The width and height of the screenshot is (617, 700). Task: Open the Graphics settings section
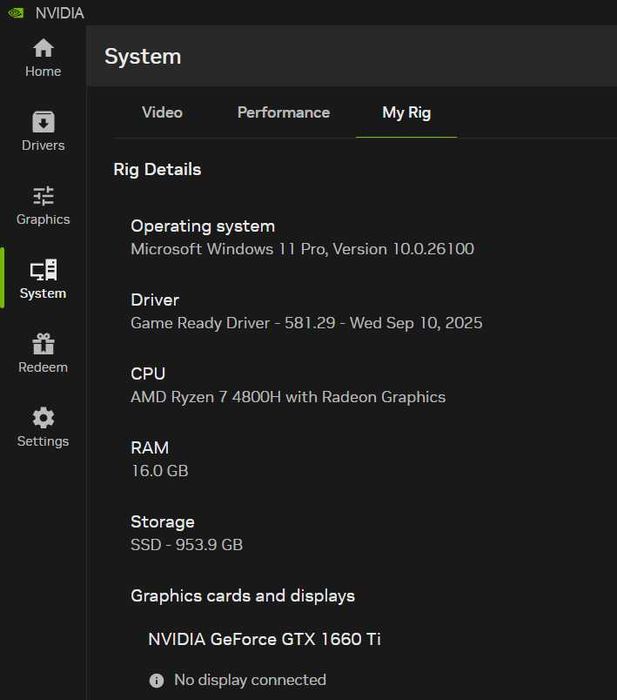coord(43,206)
